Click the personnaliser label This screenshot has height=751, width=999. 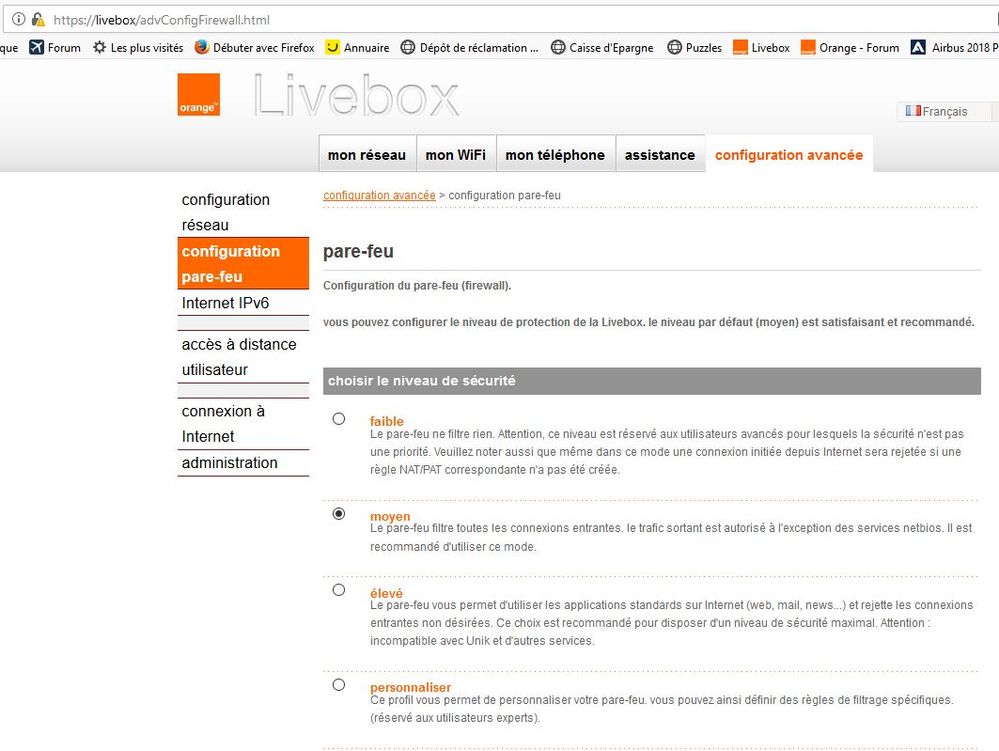(410, 687)
